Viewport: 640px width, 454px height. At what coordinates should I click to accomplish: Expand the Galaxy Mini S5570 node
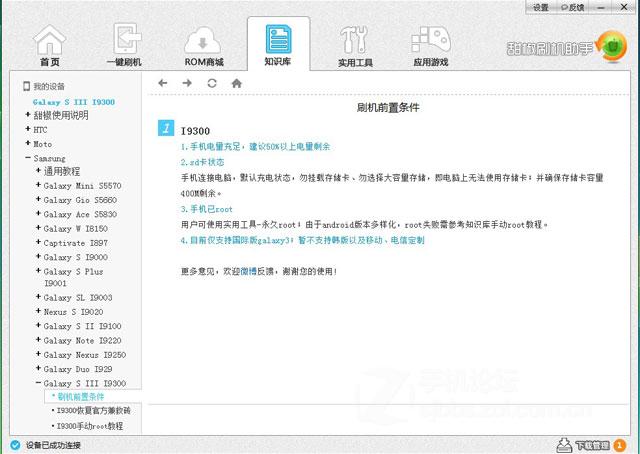point(38,185)
